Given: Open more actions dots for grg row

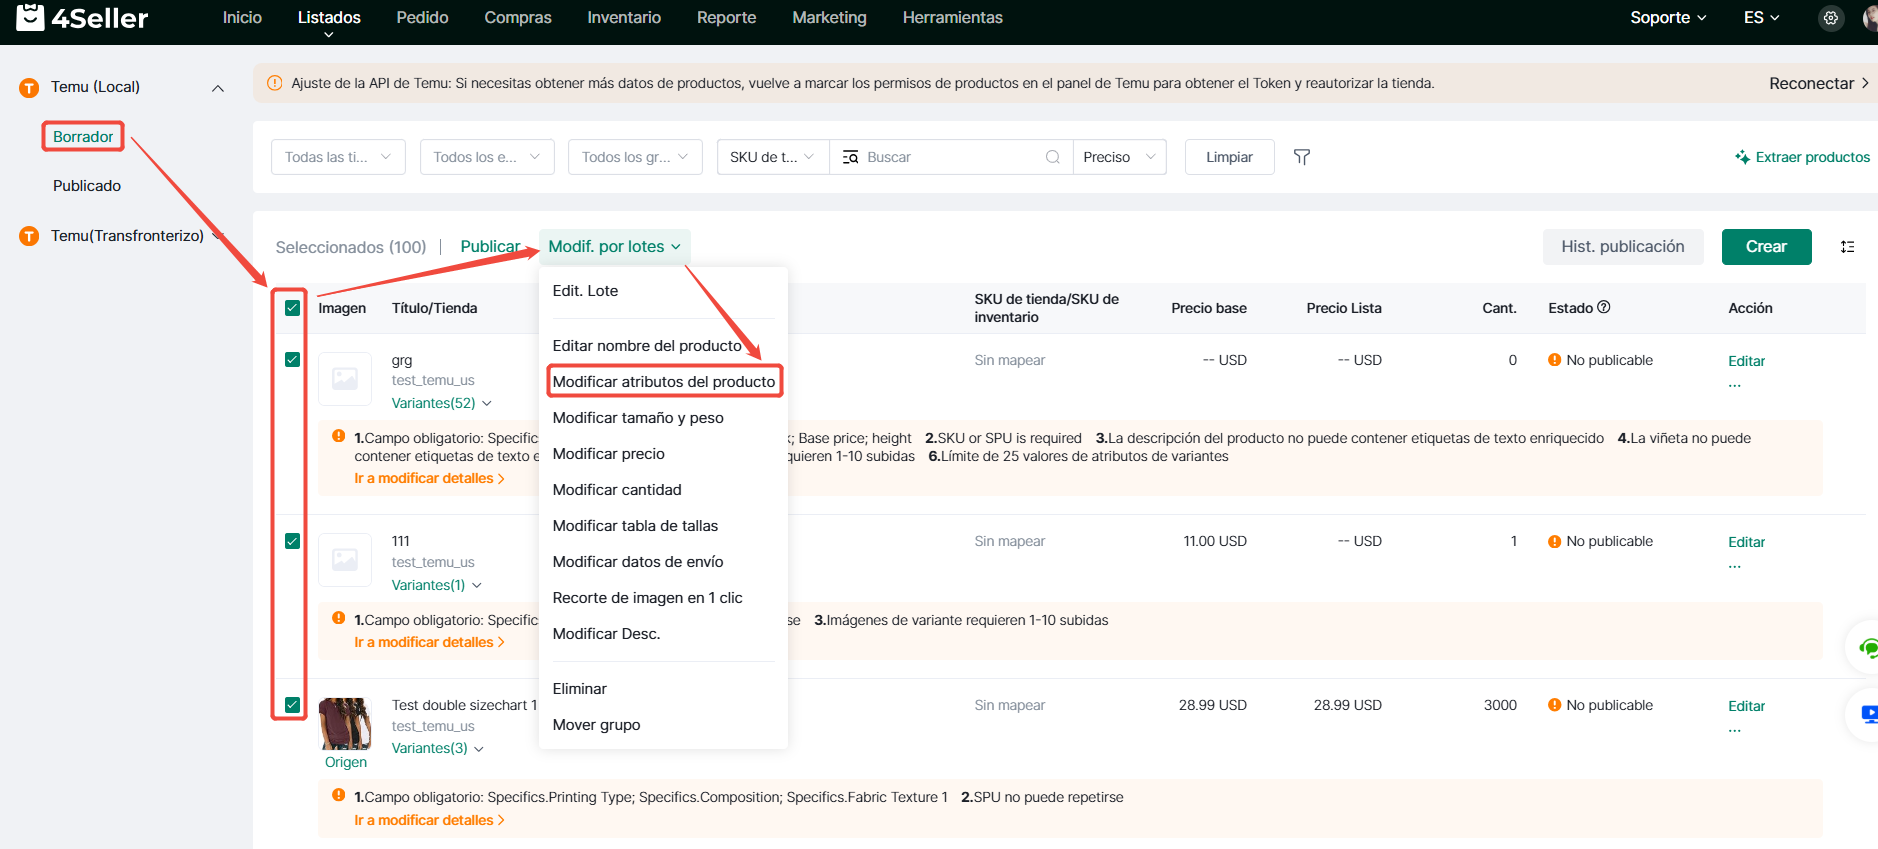Looking at the screenshot, I should click(x=1735, y=385).
